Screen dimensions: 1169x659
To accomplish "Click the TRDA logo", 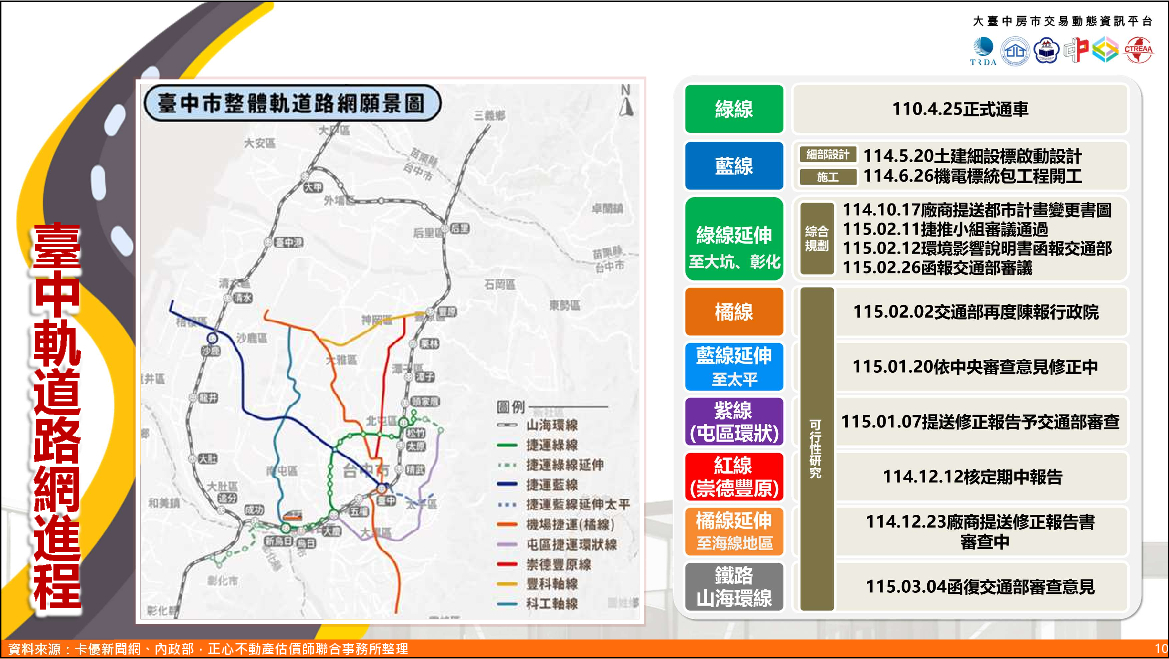I will click(x=983, y=50).
